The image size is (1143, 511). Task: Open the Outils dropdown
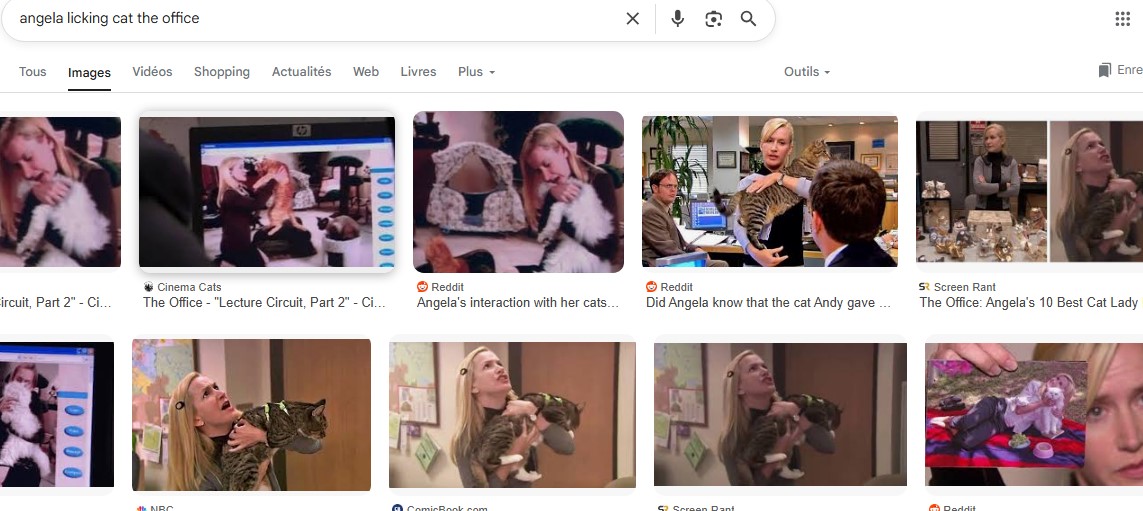807,71
